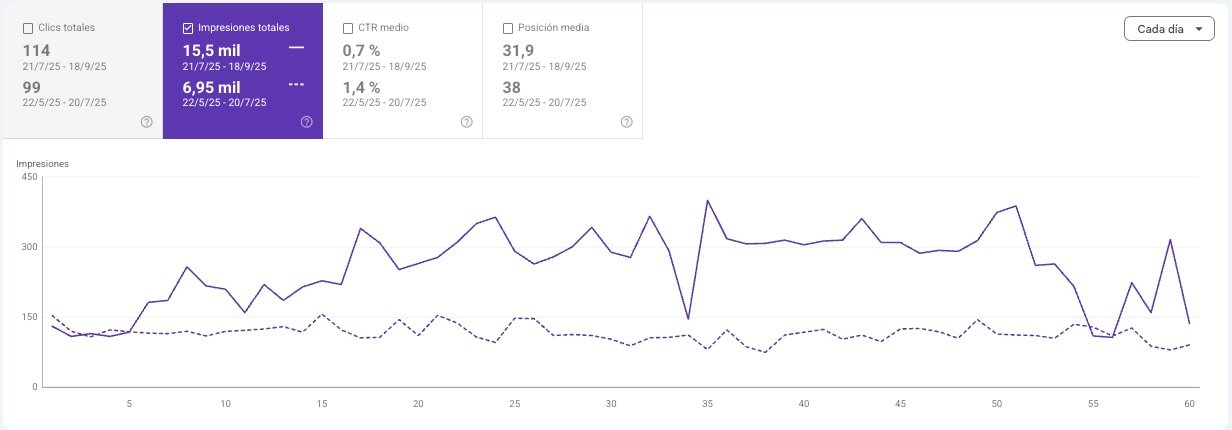This screenshot has height=430, width=1232.
Task: Click the y-axis label 450
Action: point(28,177)
